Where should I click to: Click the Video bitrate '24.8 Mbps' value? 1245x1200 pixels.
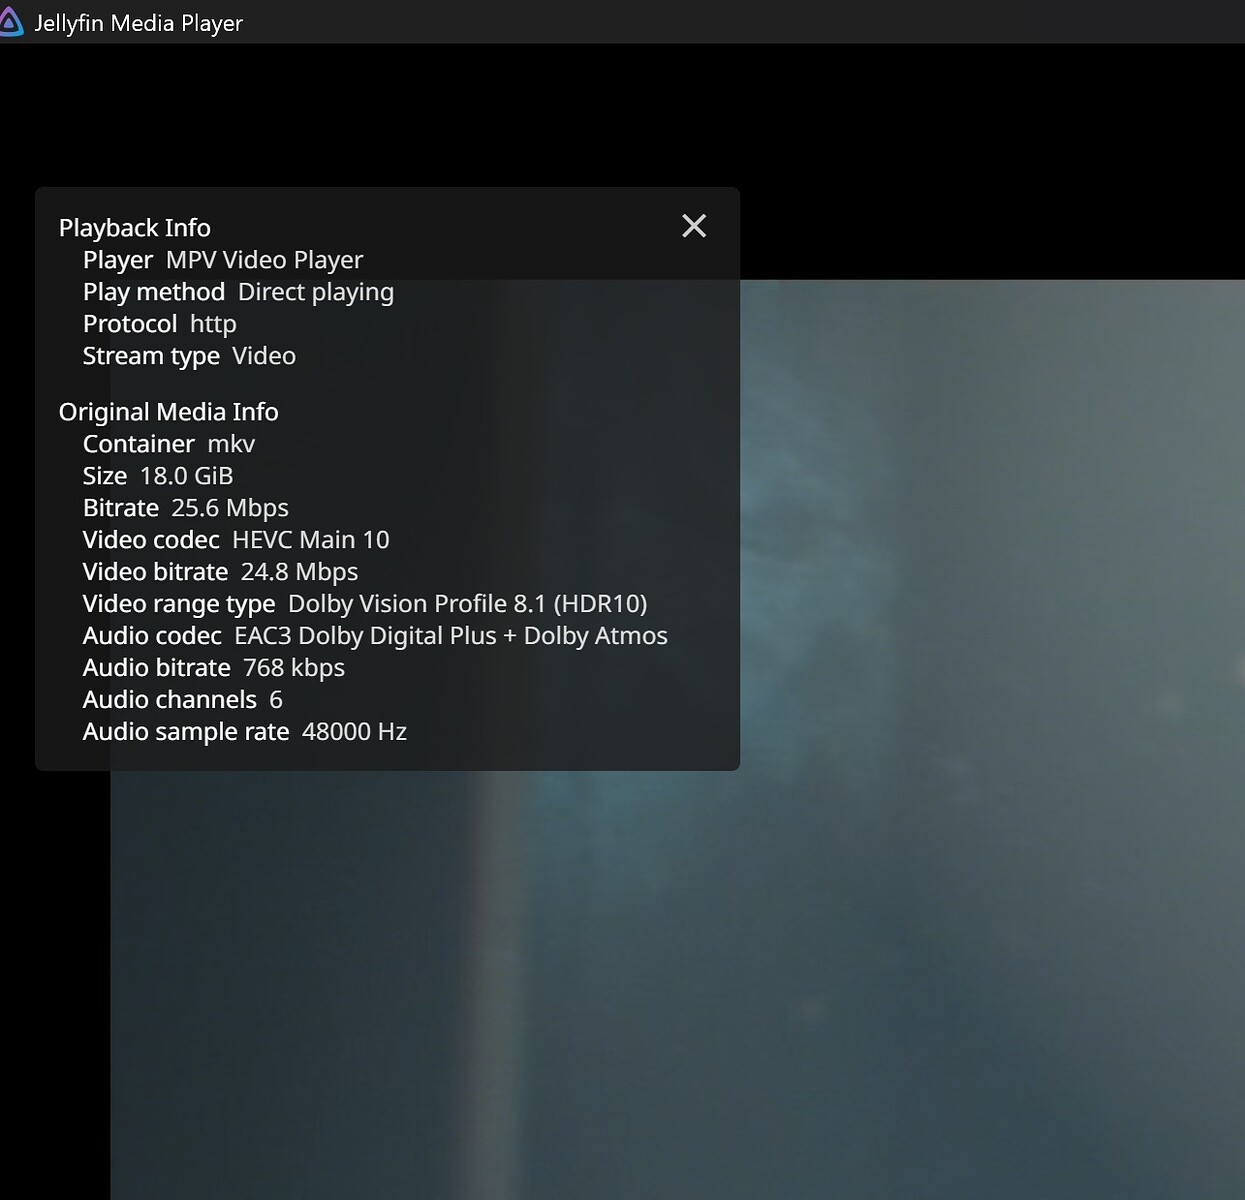[299, 572]
